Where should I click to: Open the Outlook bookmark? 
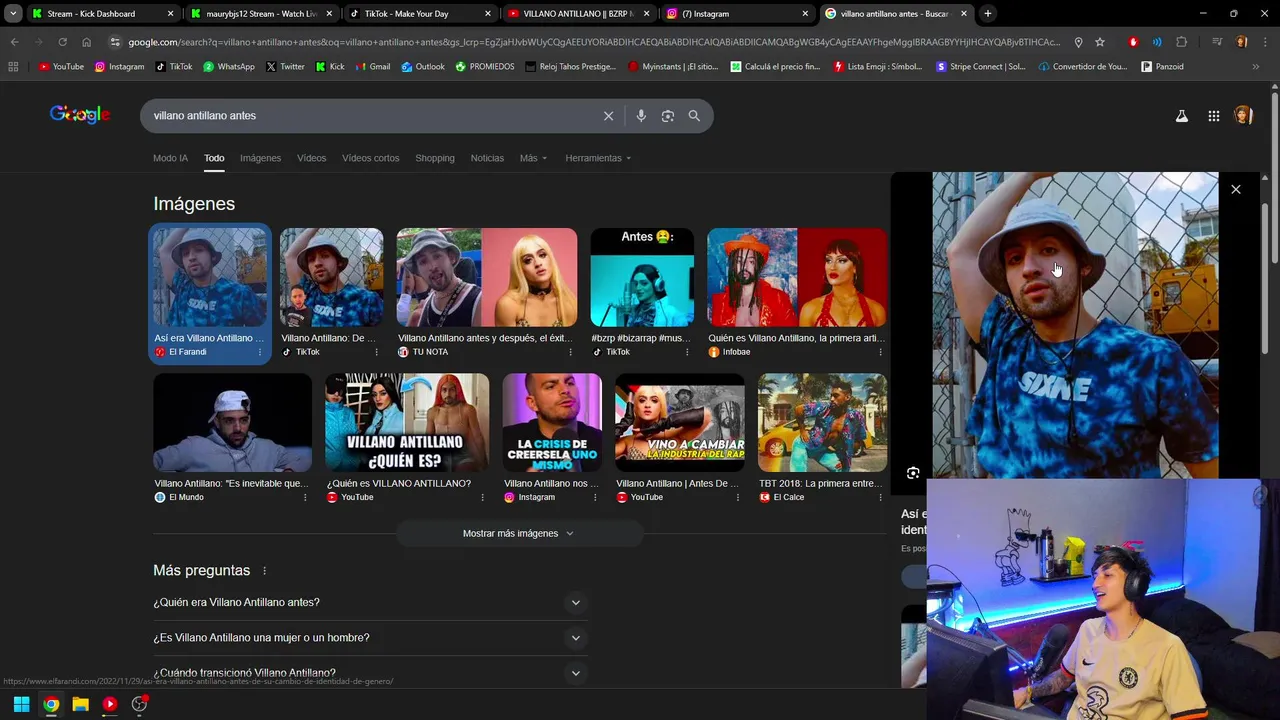coord(423,67)
